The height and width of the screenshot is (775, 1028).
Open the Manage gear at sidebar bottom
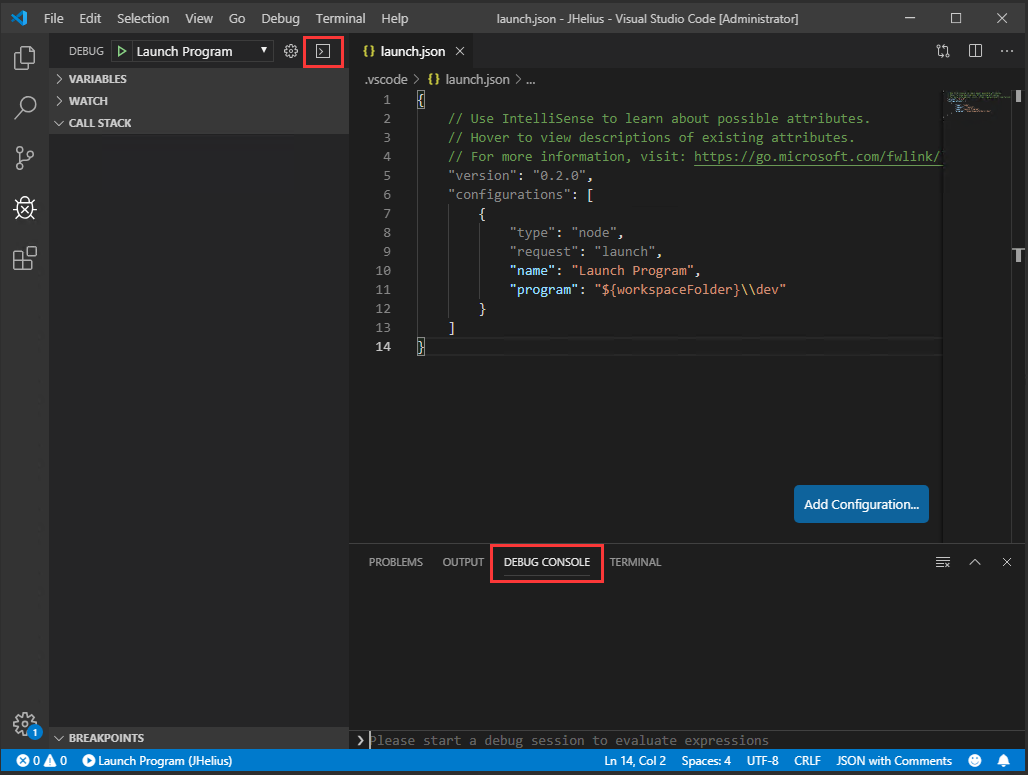coord(24,724)
